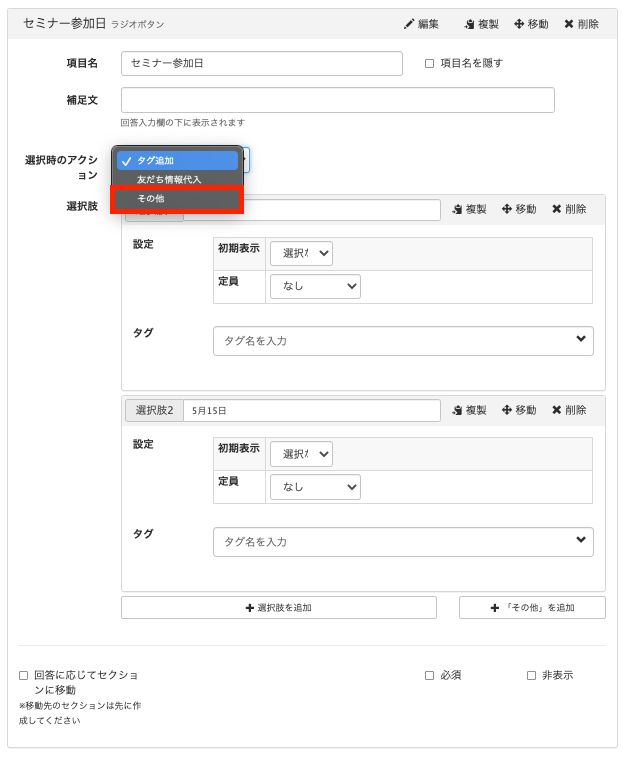Expand タグ名を入力 dropdown of first choice
The image size is (626, 758).
(x=403, y=341)
